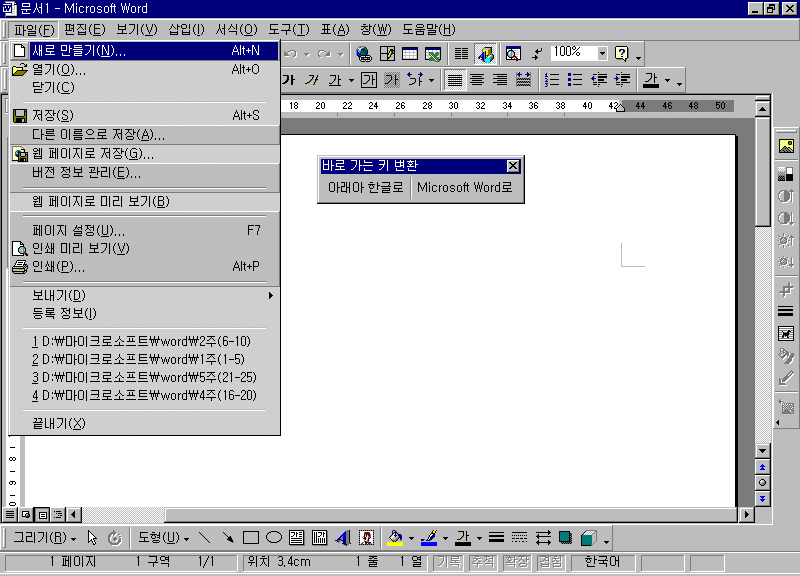Apply black font color on drawing toolbar
800x576 pixels.
point(463,538)
